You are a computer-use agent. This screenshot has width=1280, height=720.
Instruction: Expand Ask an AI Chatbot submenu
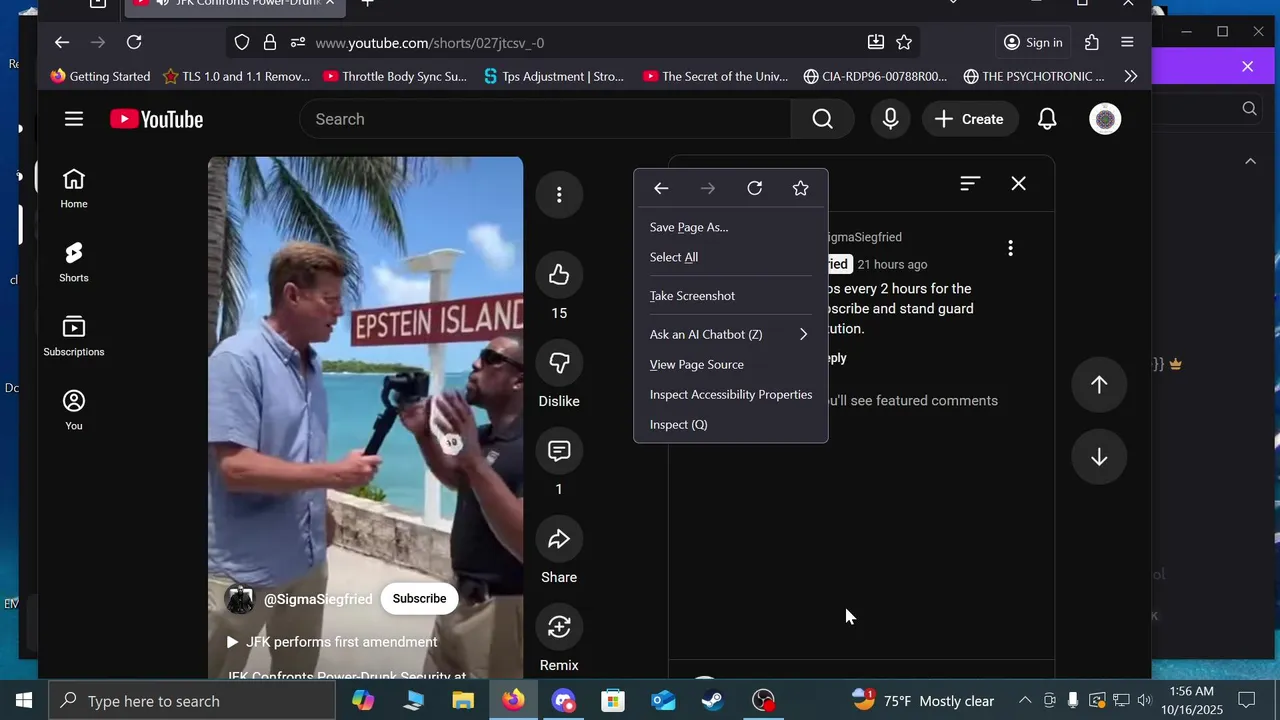pyautogui.click(x=731, y=334)
